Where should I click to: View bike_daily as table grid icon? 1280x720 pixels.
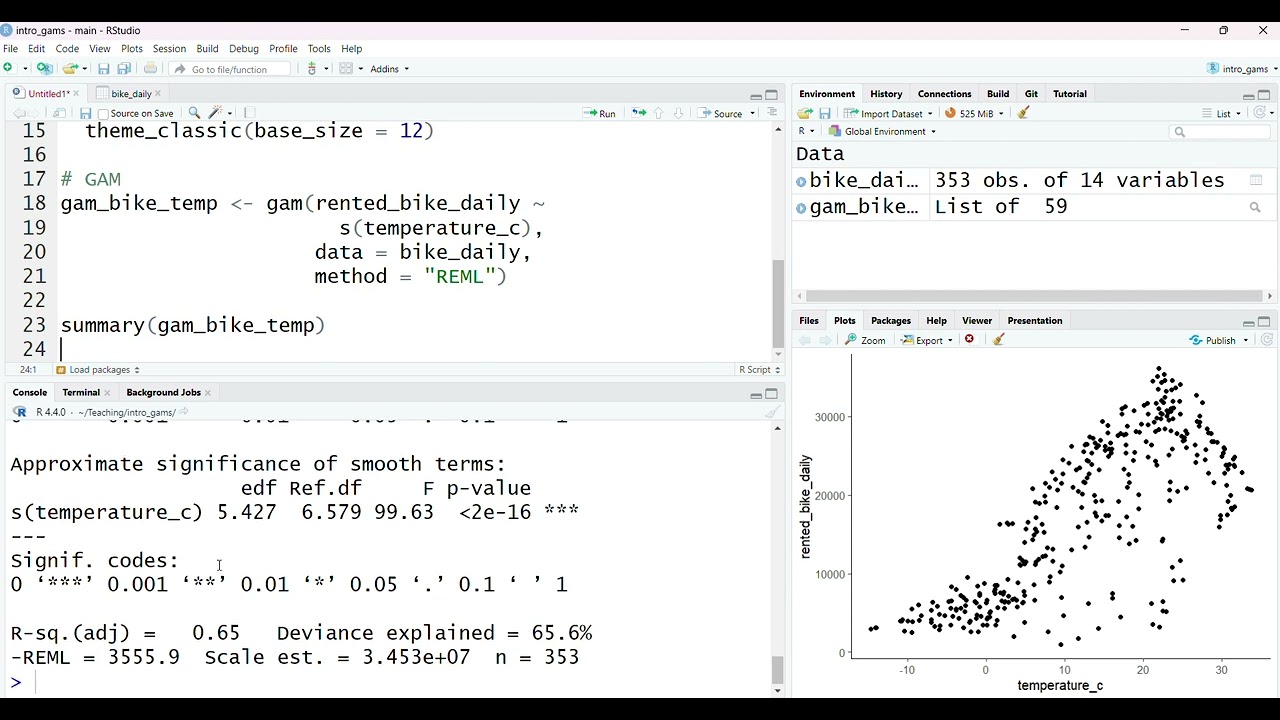(x=1256, y=181)
